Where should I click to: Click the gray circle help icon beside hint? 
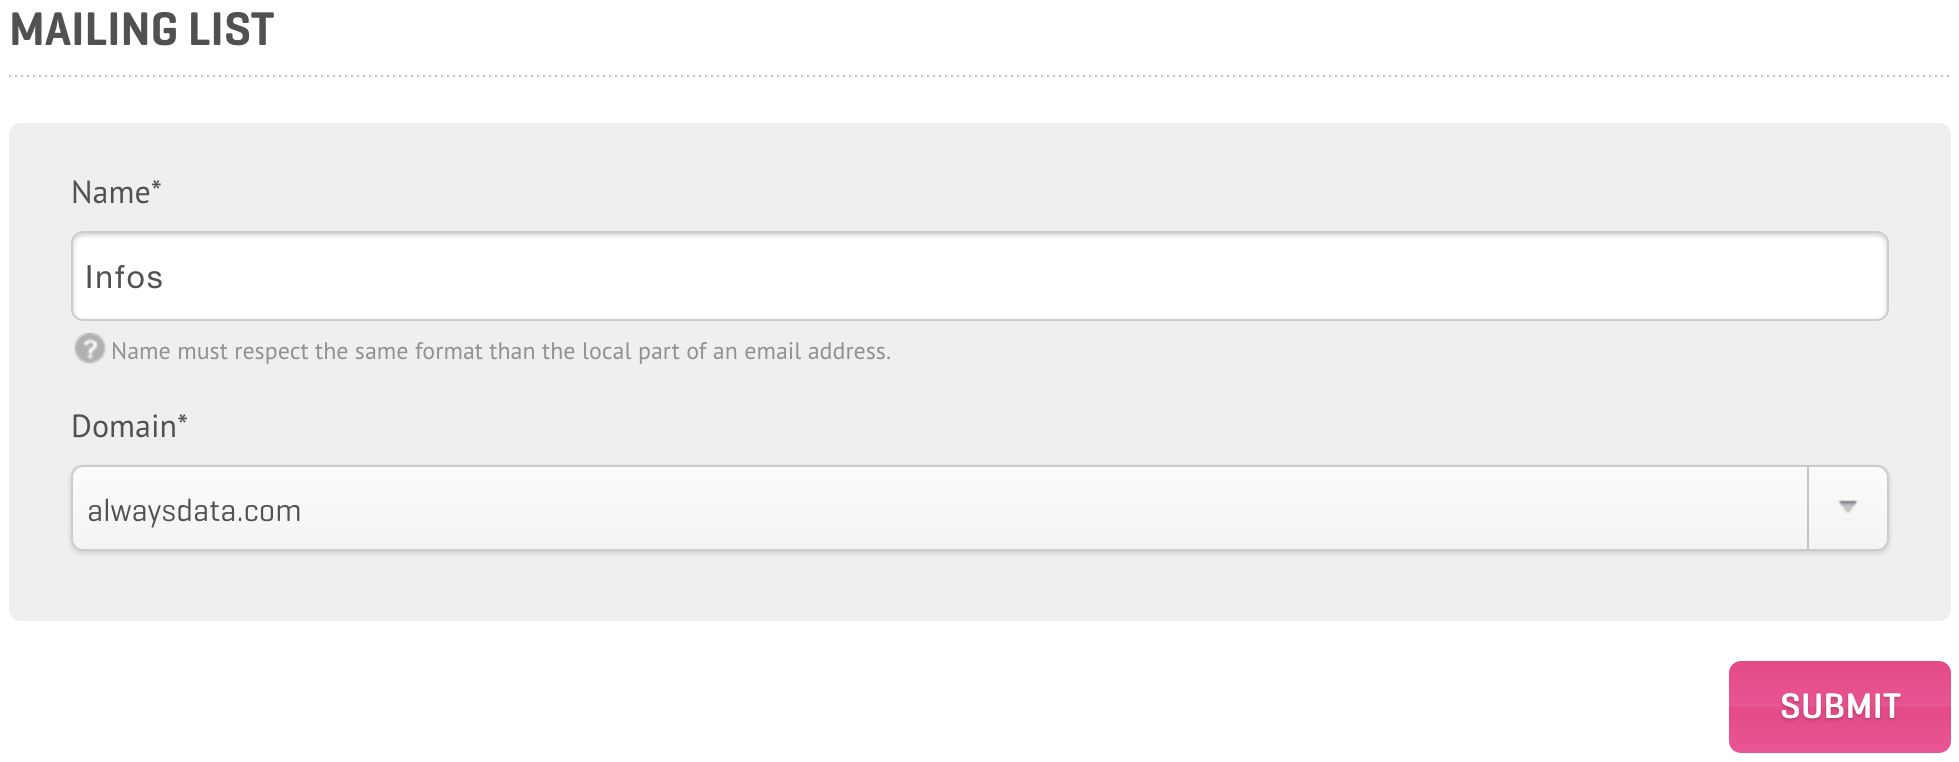[90, 349]
